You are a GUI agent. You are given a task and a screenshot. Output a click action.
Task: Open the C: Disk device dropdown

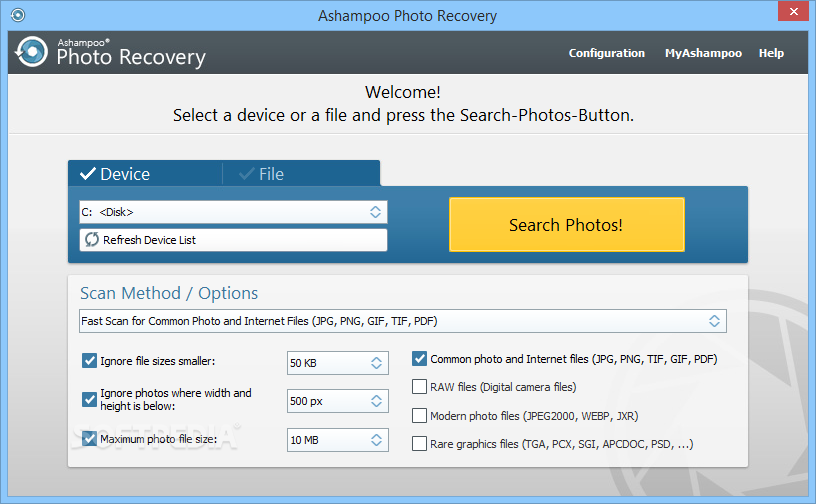pyautogui.click(x=233, y=212)
